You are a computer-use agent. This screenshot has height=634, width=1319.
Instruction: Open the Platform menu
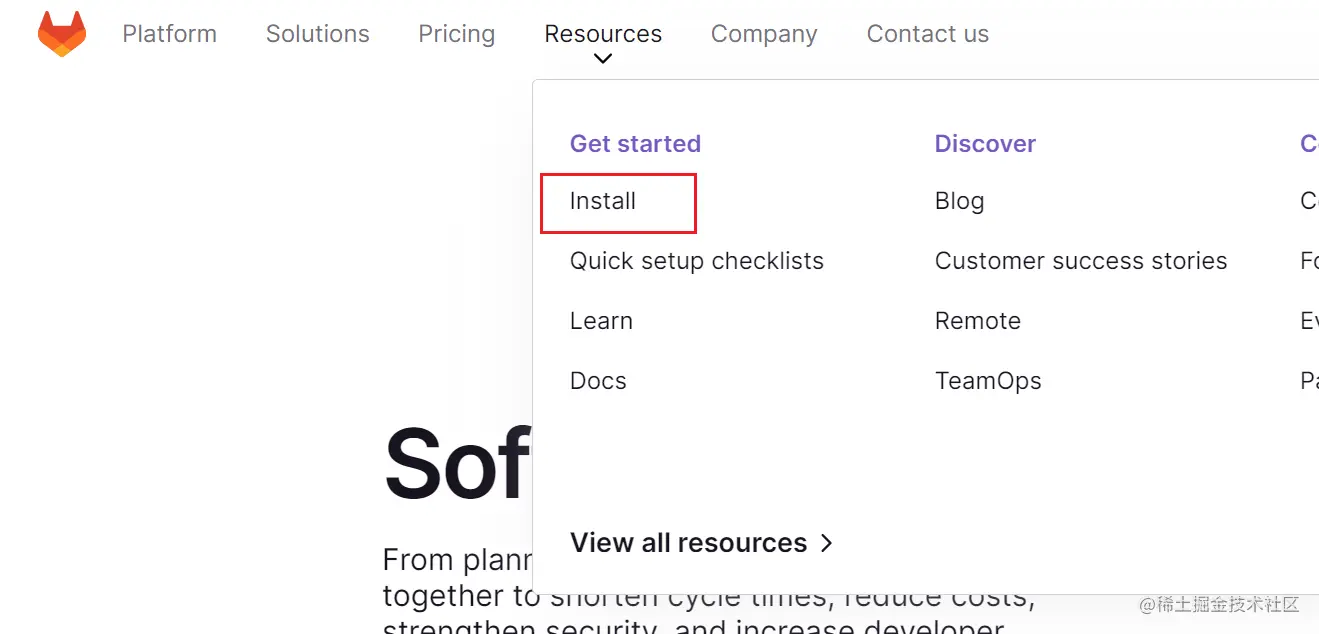click(169, 34)
